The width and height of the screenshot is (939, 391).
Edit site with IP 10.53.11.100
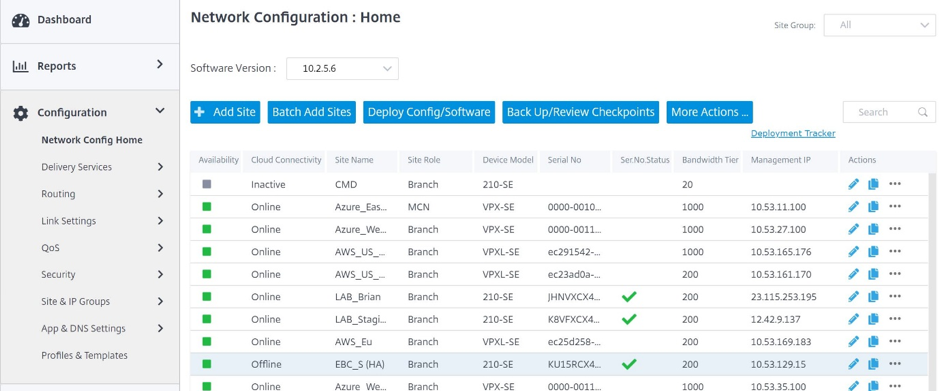coord(853,207)
